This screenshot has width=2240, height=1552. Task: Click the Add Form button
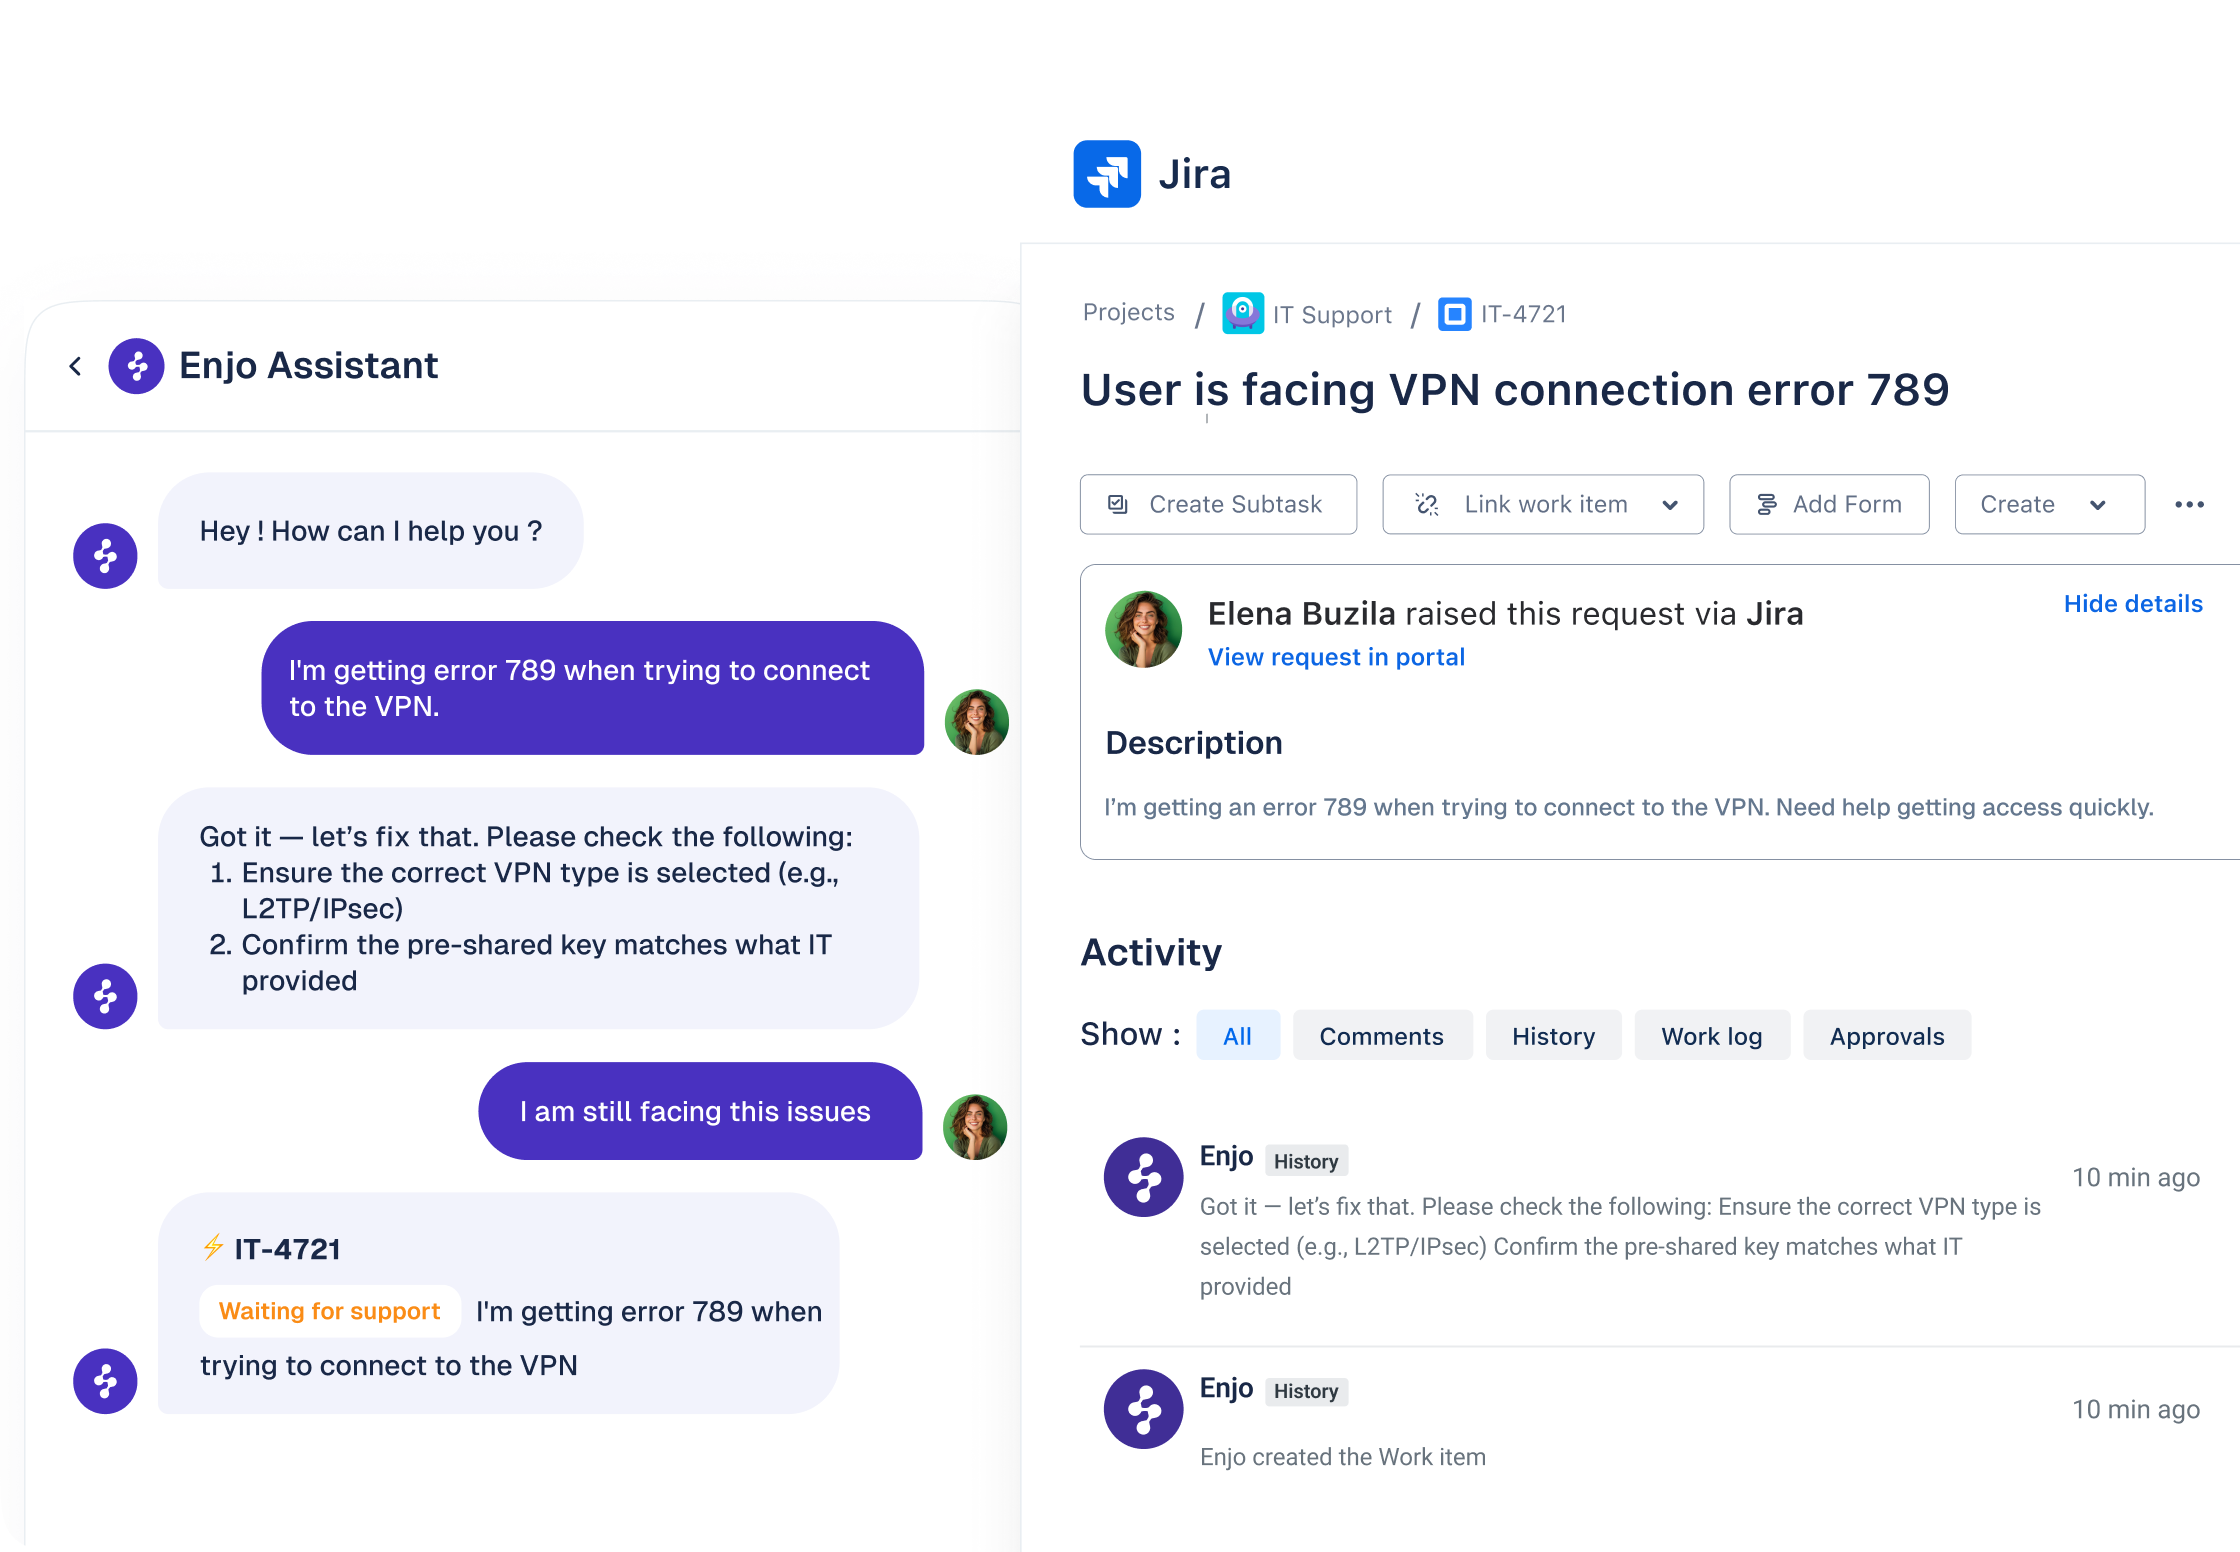(1828, 505)
